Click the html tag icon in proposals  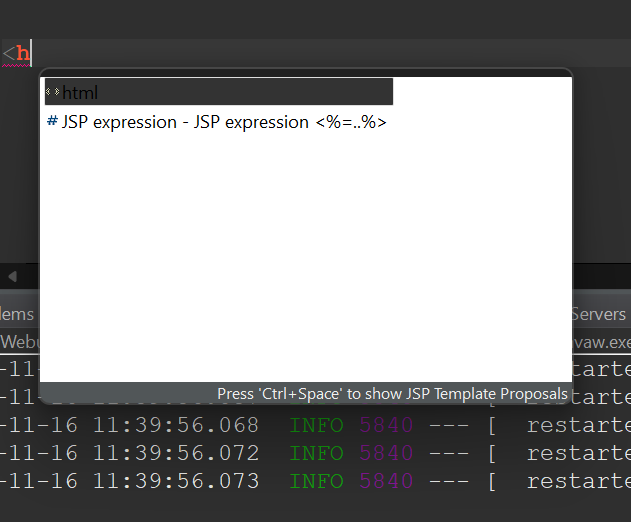(x=53, y=93)
